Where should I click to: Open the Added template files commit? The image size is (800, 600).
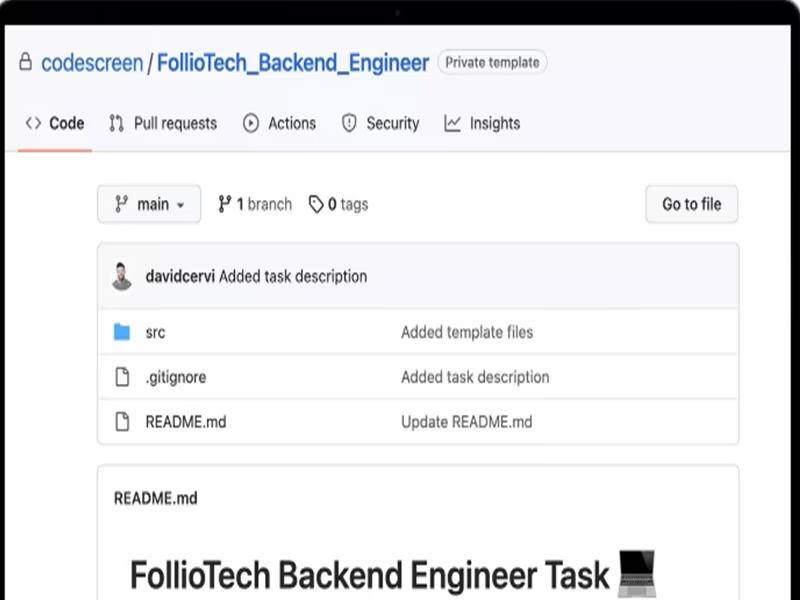467,332
